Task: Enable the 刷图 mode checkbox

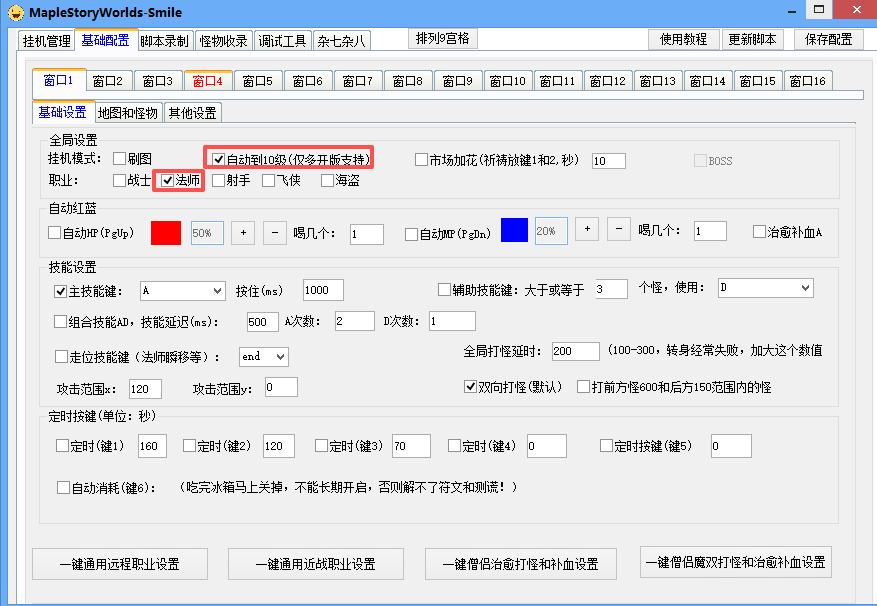Action: pyautogui.click(x=119, y=159)
